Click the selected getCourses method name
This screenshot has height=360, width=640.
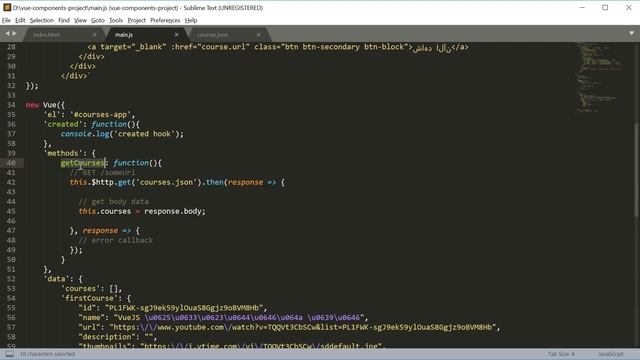click(83, 163)
